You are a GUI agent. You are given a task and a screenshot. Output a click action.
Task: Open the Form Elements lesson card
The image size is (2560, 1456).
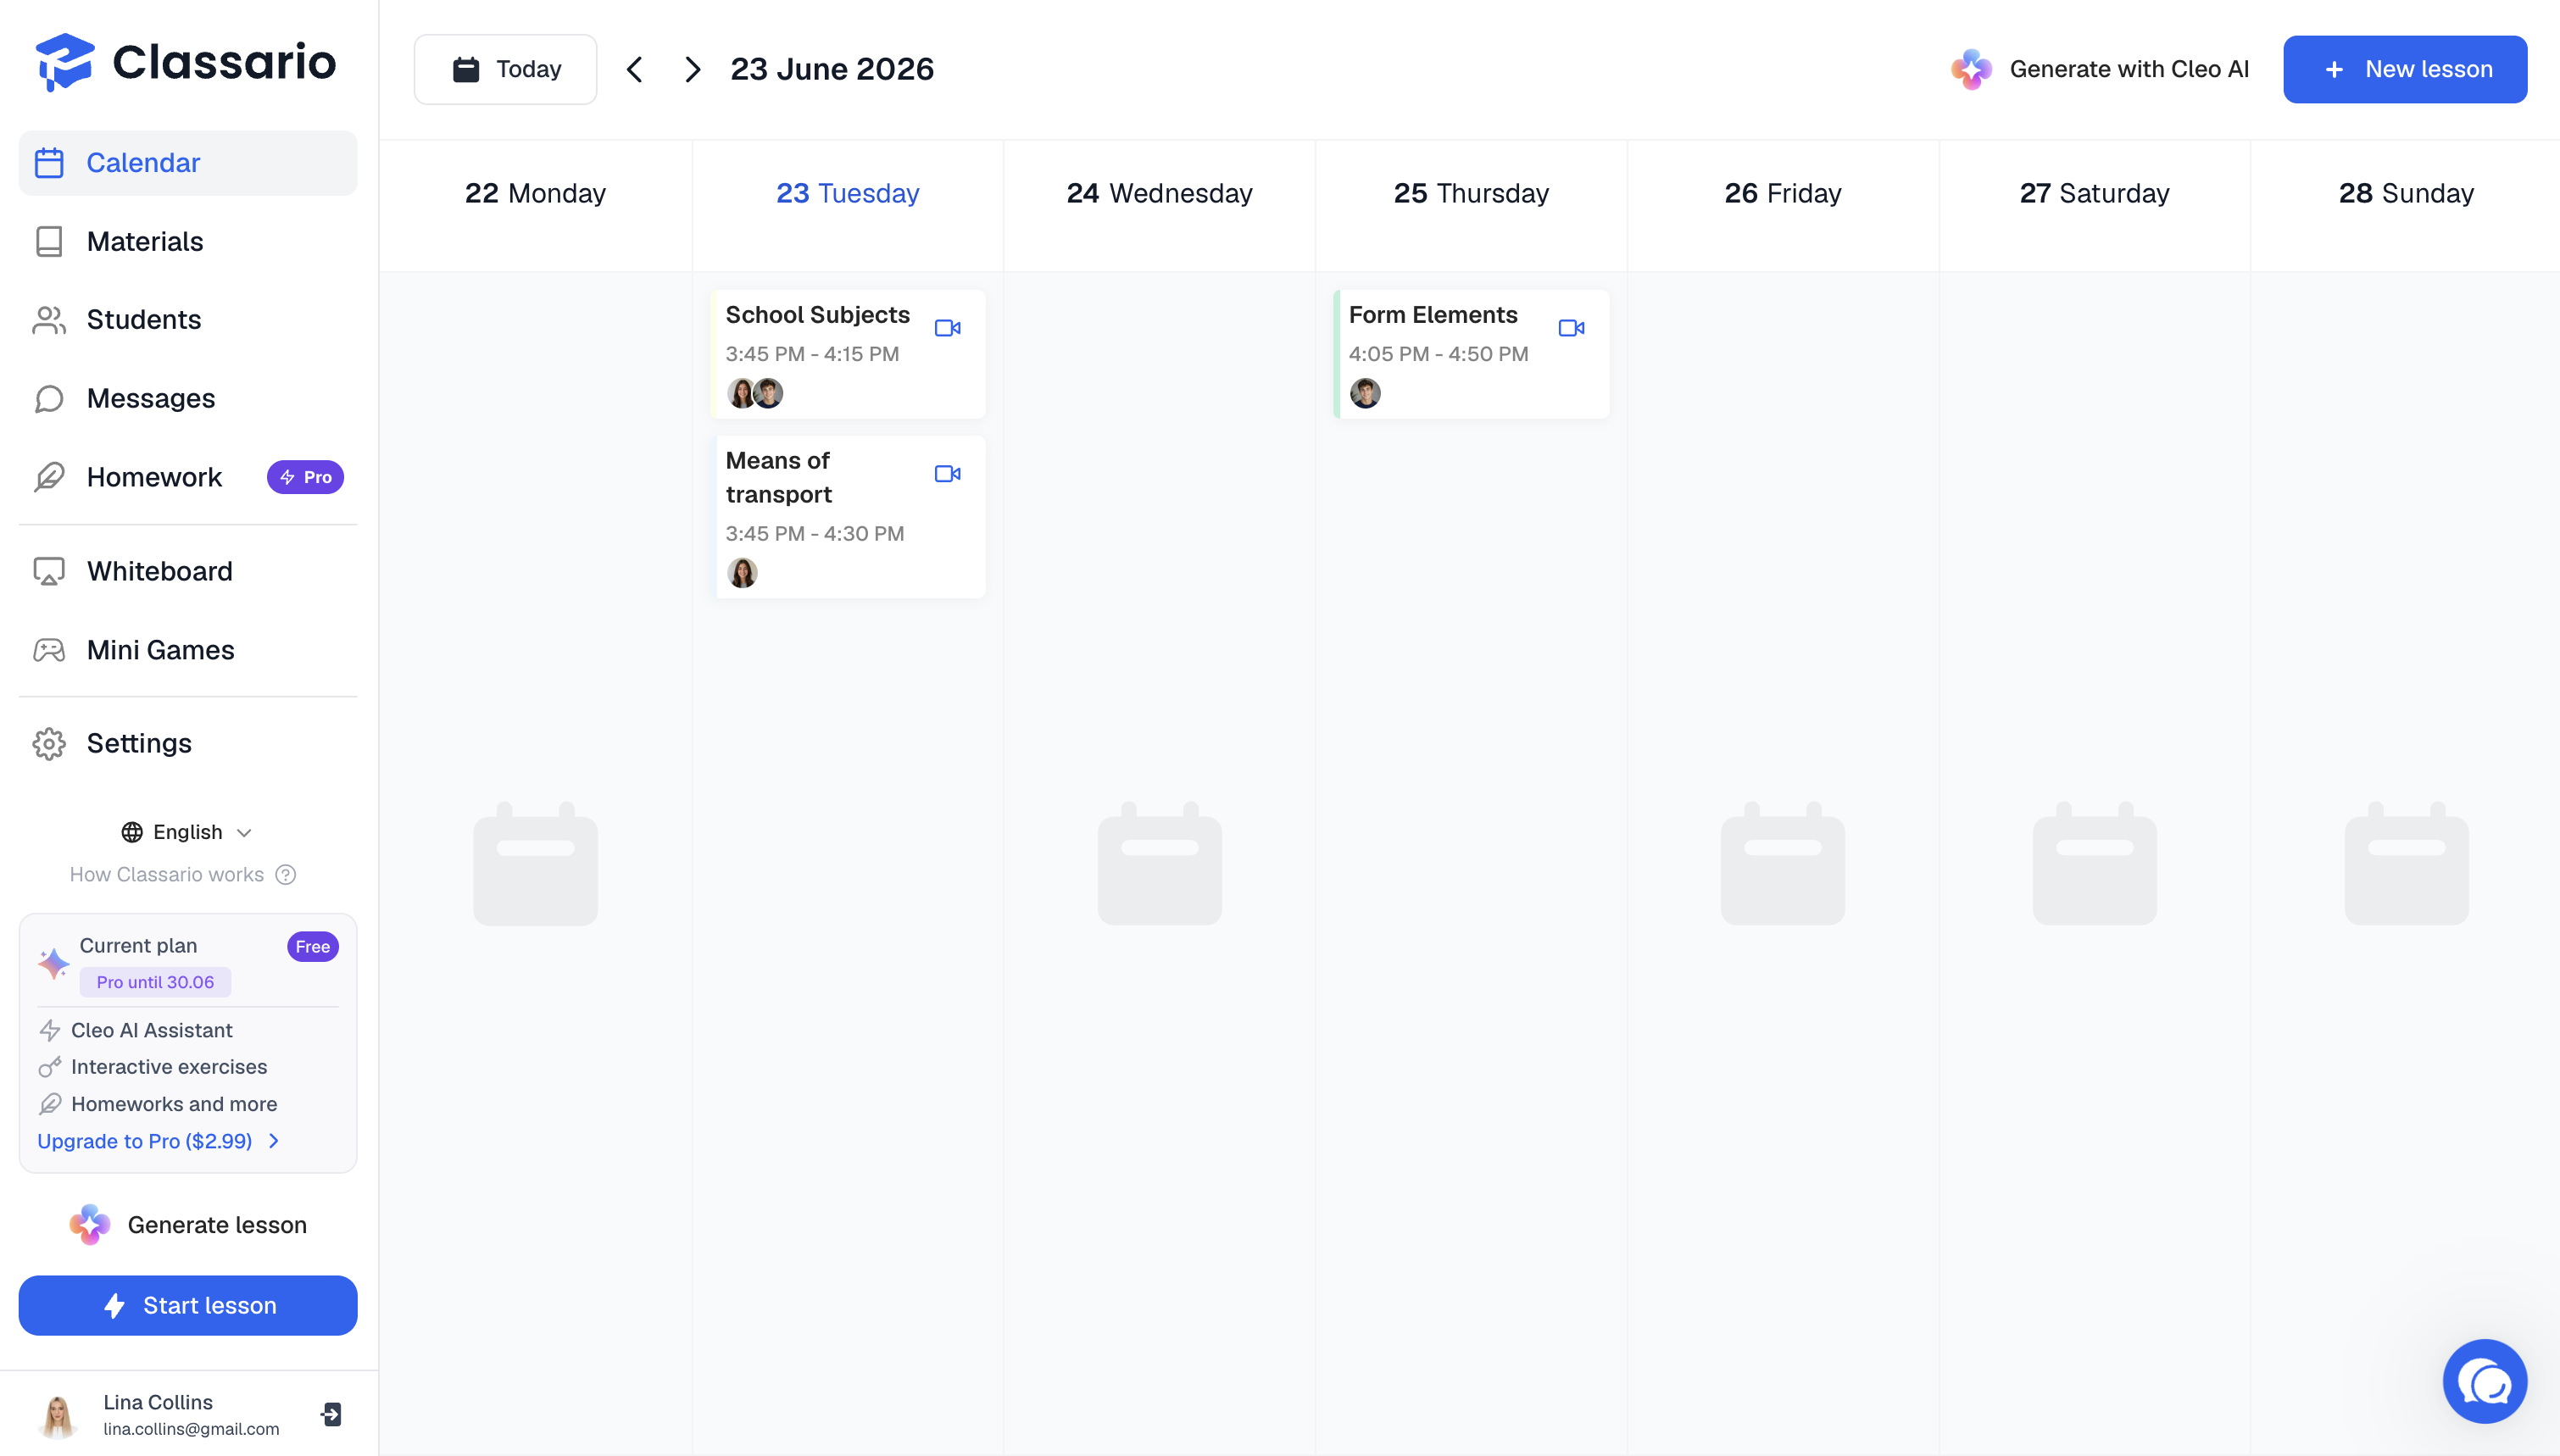tap(1471, 354)
